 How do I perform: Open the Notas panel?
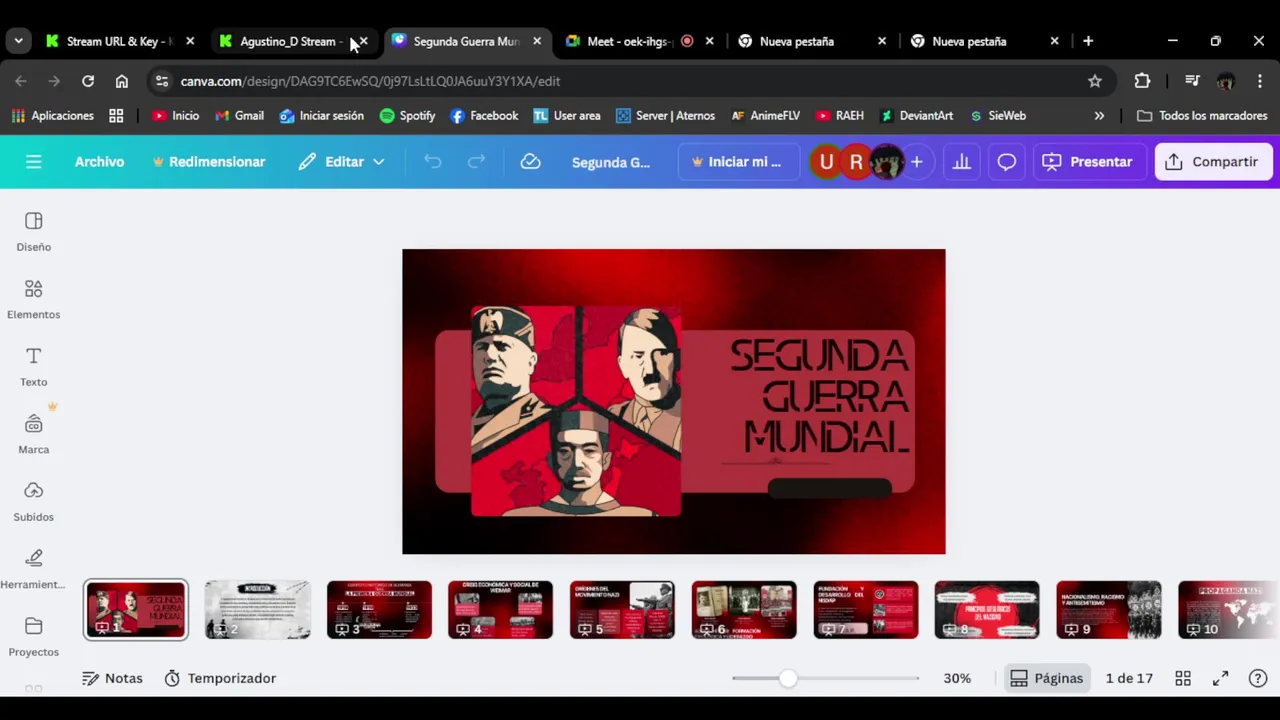(112, 678)
